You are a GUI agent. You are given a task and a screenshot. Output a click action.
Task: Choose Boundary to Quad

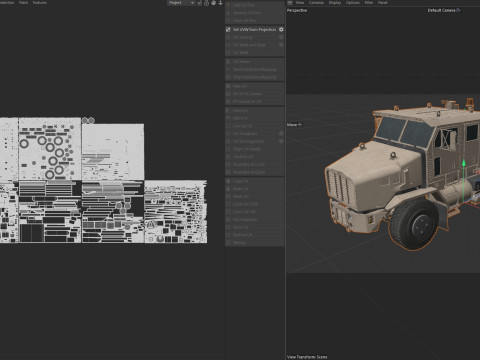click(255, 172)
